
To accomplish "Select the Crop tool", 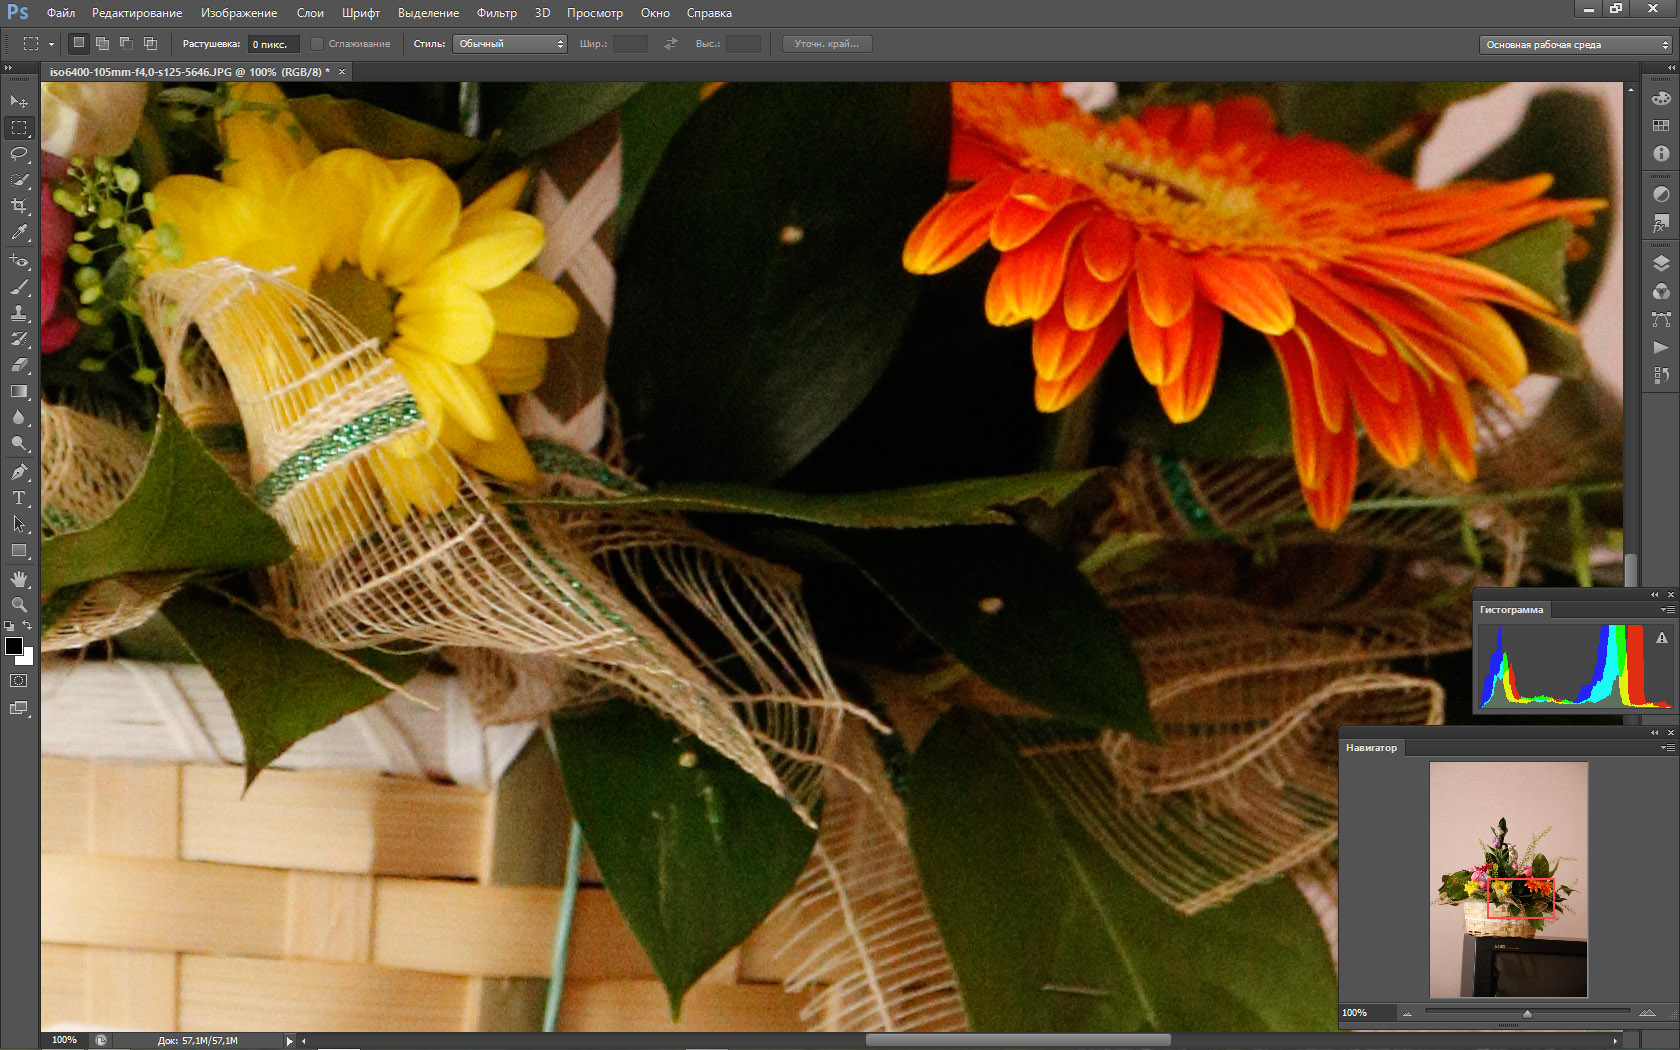I will tap(19, 206).
